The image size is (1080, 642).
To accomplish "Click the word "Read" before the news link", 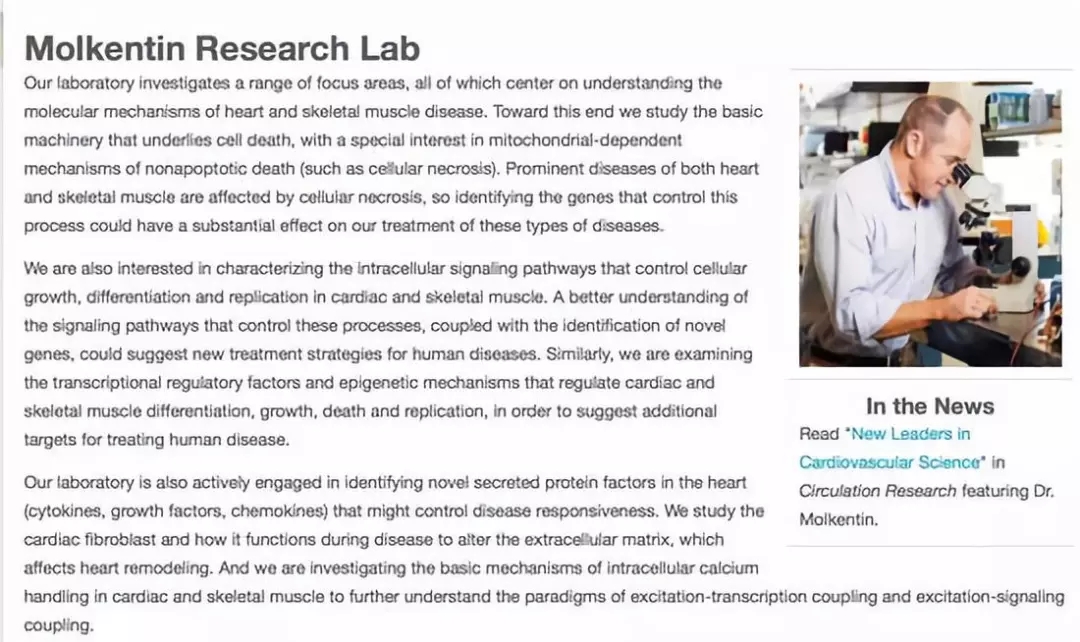I will click(820, 434).
